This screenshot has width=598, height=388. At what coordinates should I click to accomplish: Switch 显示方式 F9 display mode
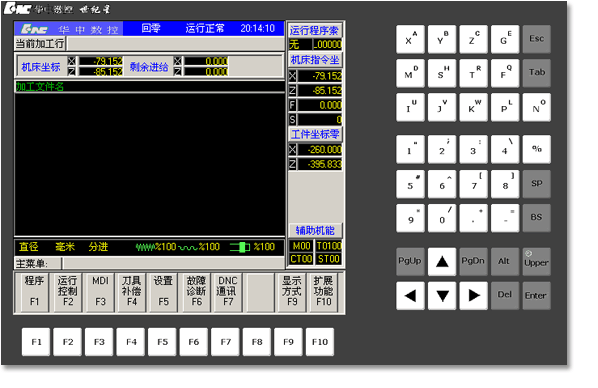[x=292, y=292]
